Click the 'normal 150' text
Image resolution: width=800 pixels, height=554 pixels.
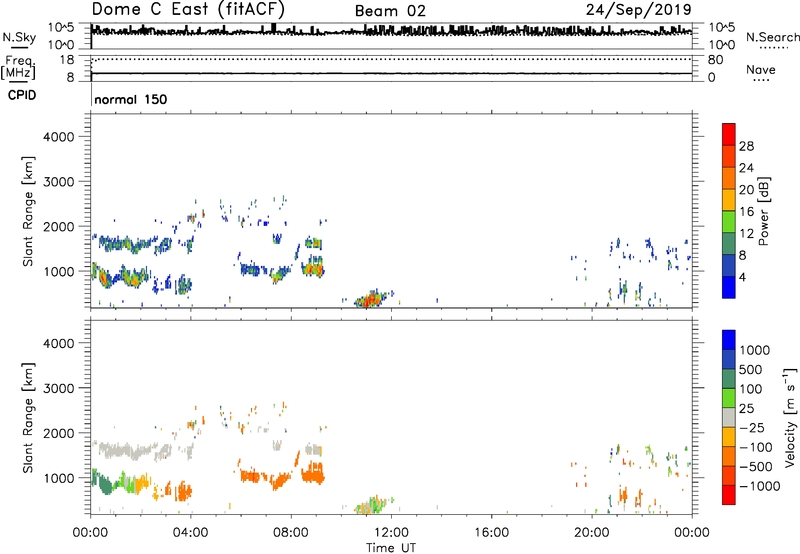(x=131, y=99)
